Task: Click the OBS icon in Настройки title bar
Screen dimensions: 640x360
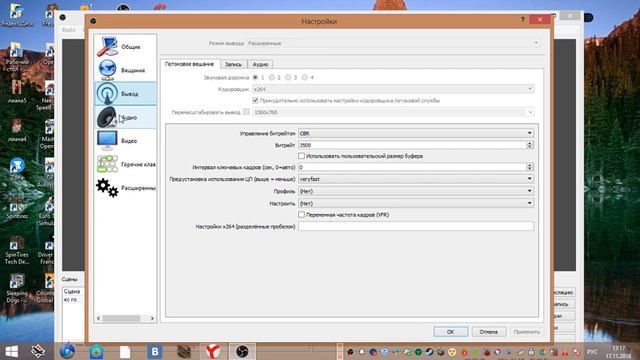Action: (x=93, y=21)
